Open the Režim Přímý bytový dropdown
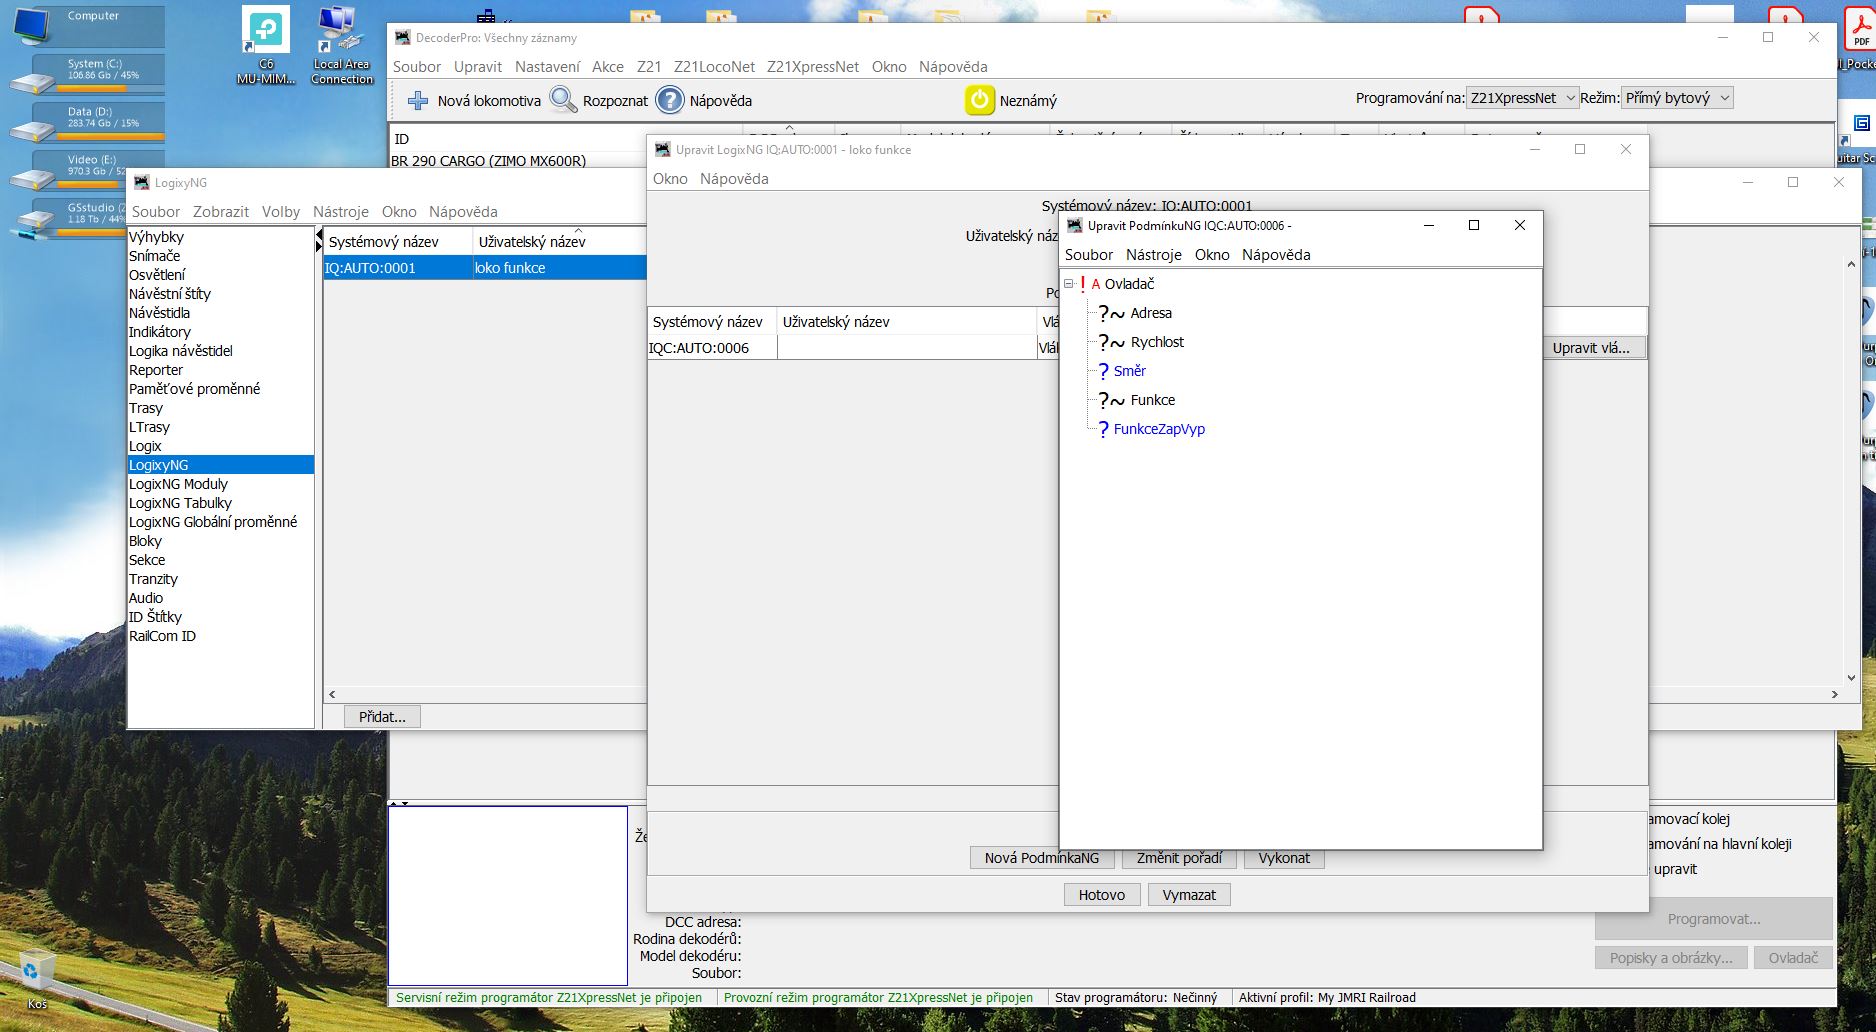This screenshot has width=1876, height=1032. (x=1676, y=98)
